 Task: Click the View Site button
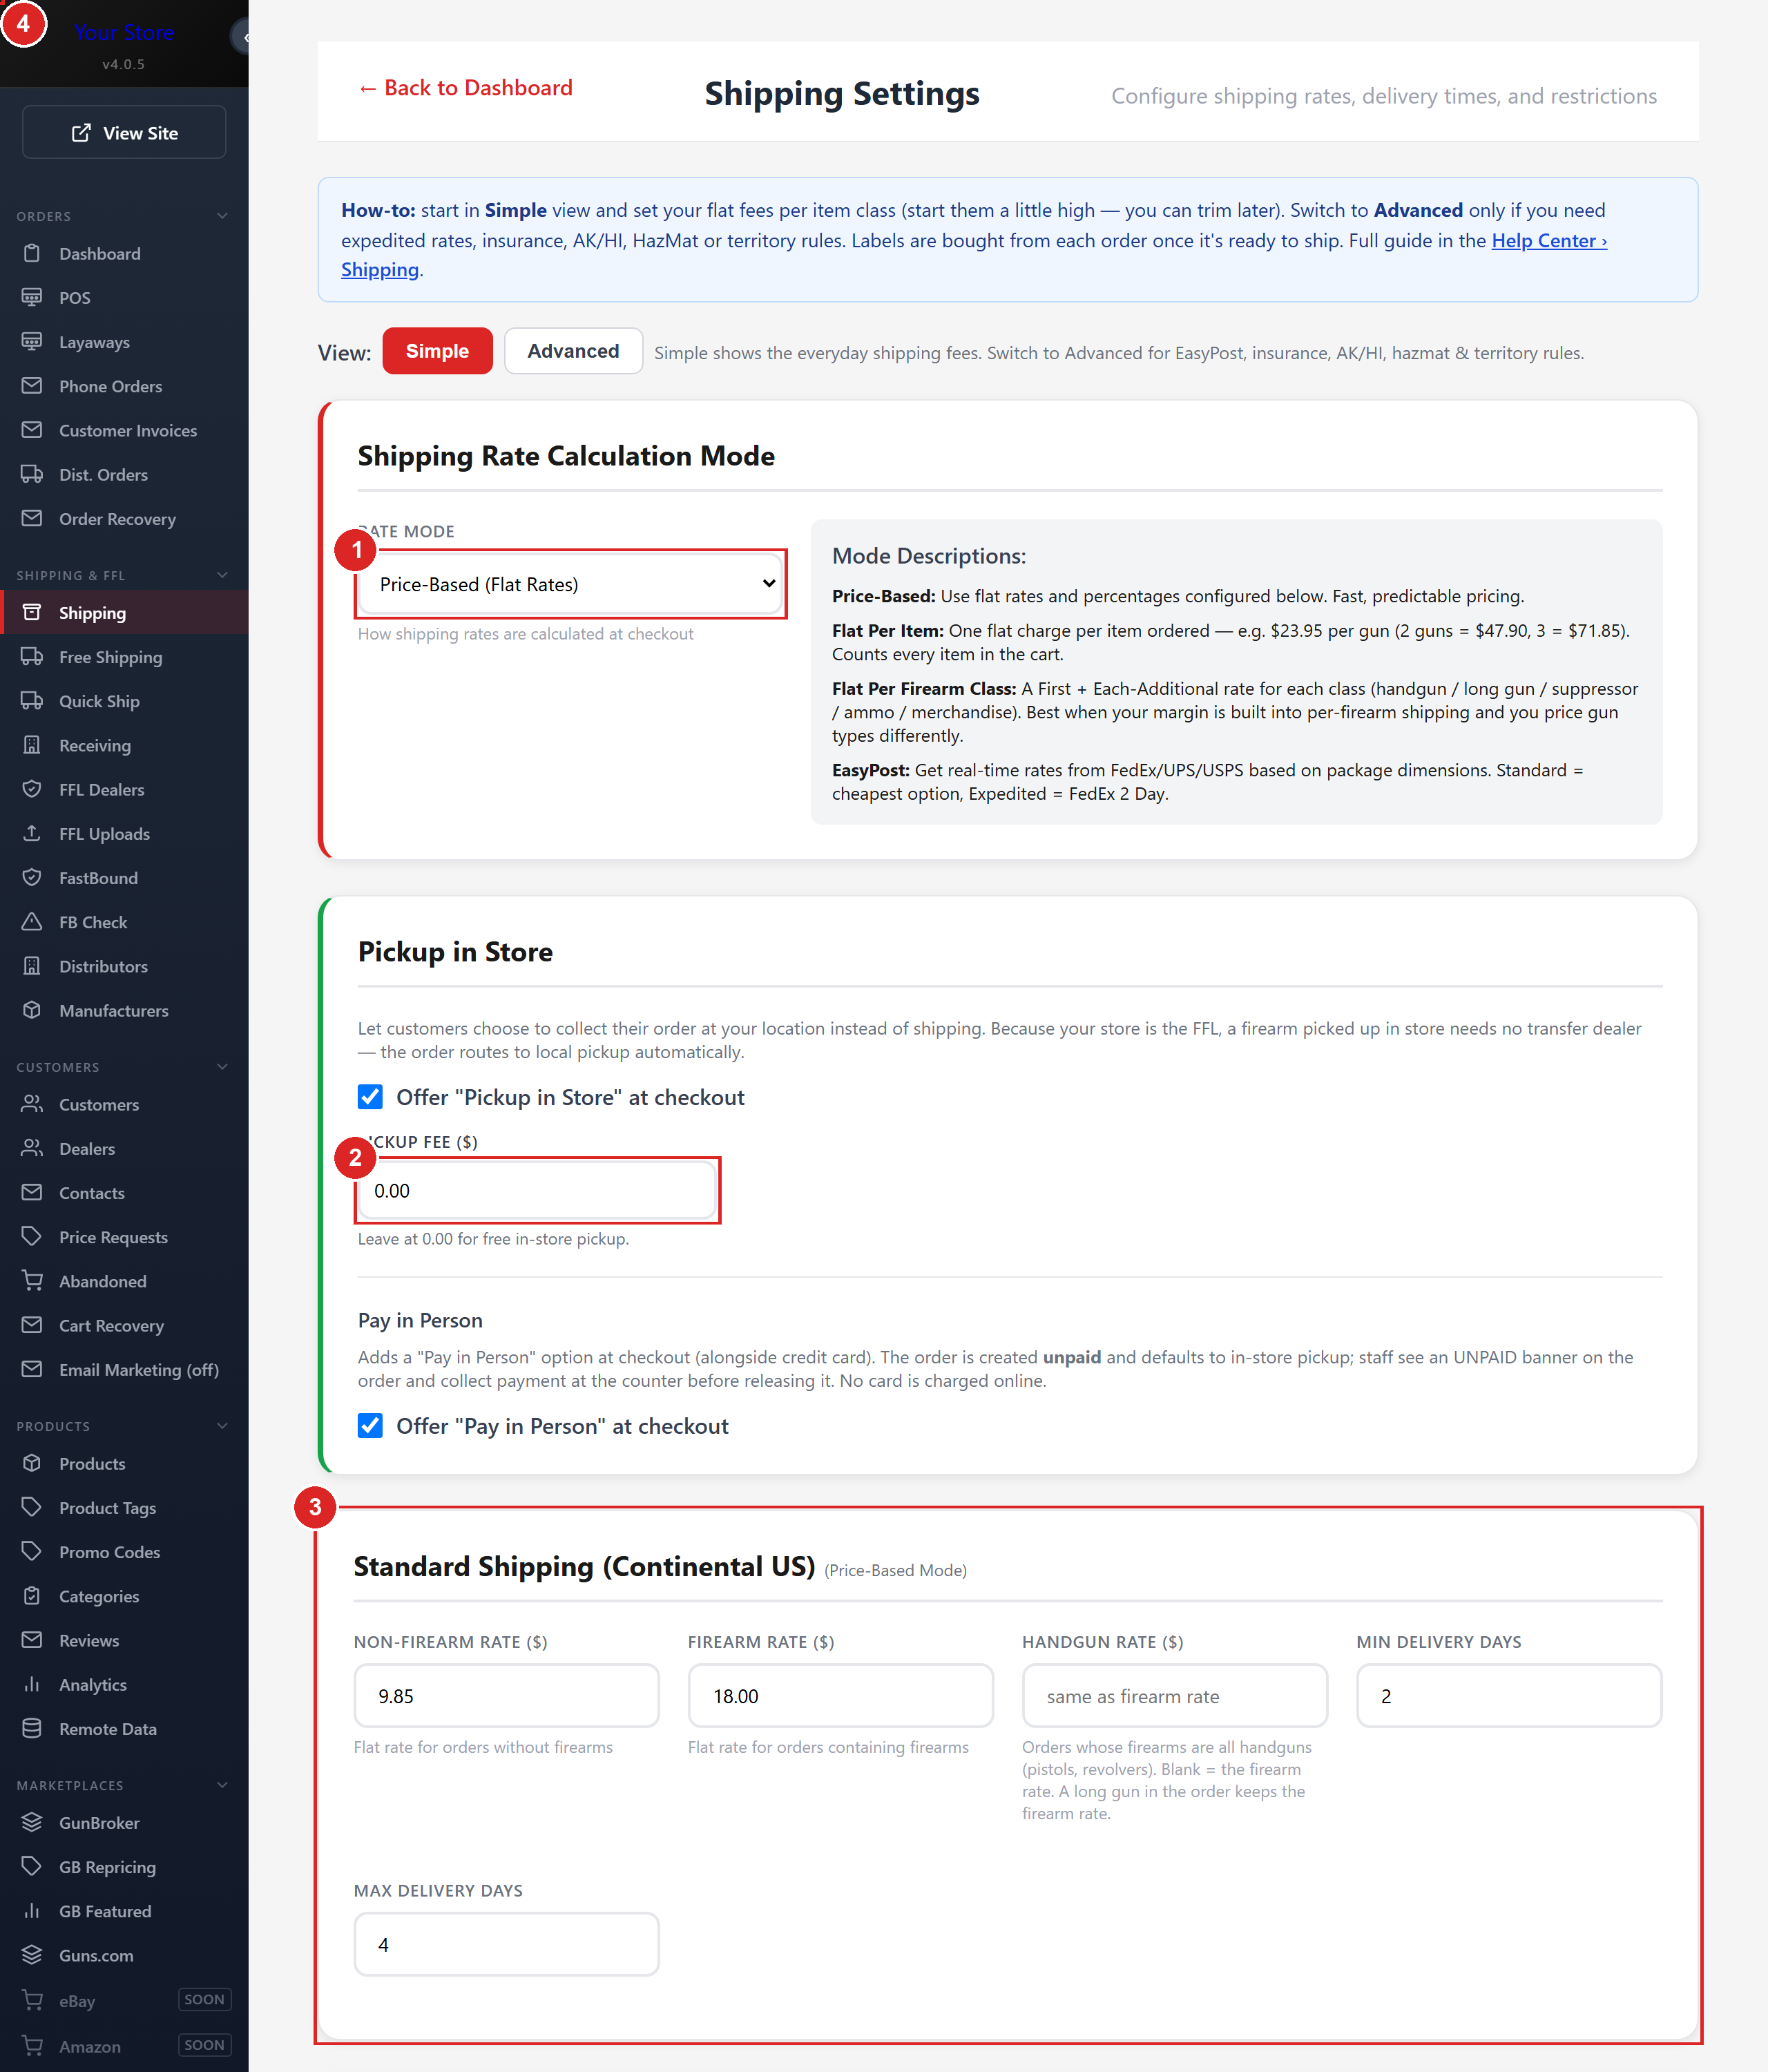(x=124, y=132)
